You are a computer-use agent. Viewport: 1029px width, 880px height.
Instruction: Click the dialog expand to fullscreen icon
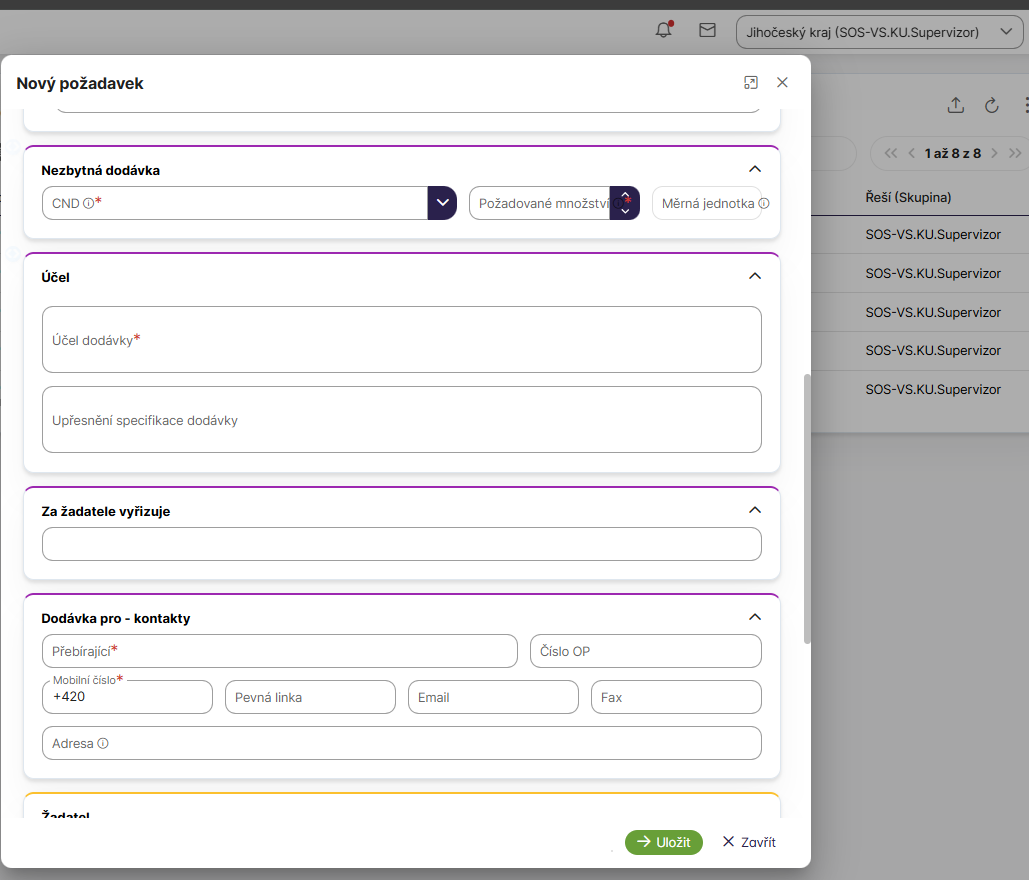coord(751,83)
